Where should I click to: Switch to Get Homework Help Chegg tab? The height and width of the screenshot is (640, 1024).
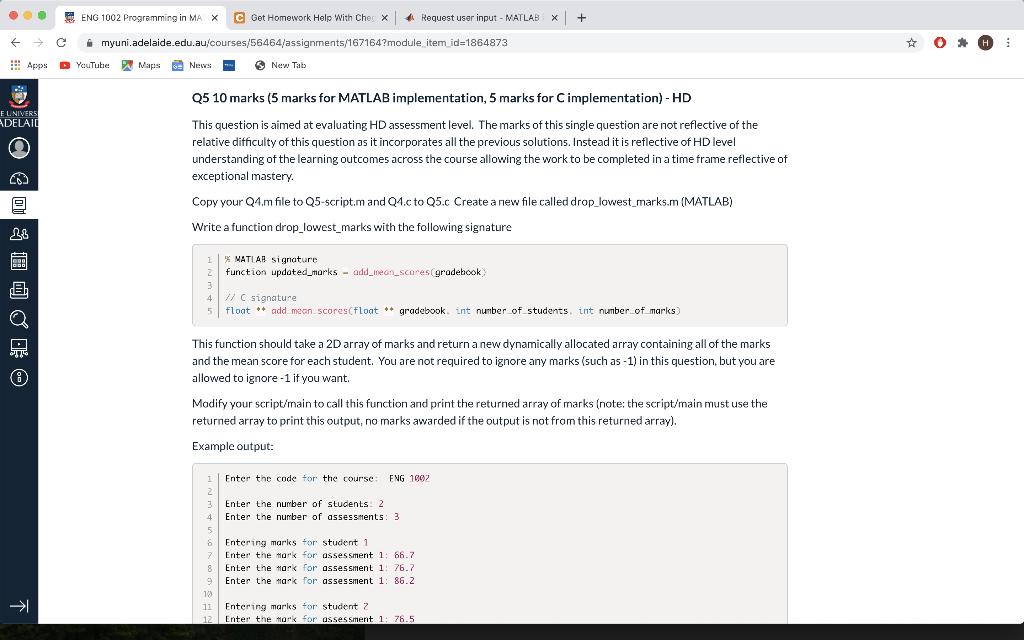point(312,18)
